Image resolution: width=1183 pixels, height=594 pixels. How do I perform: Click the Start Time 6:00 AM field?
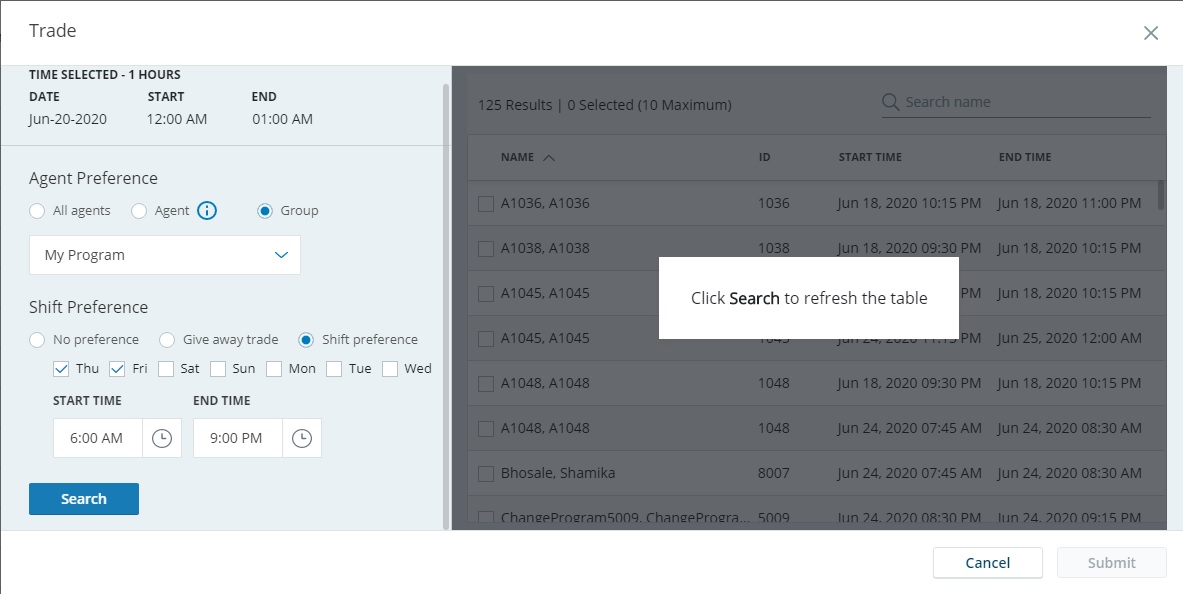pyautogui.click(x=98, y=438)
